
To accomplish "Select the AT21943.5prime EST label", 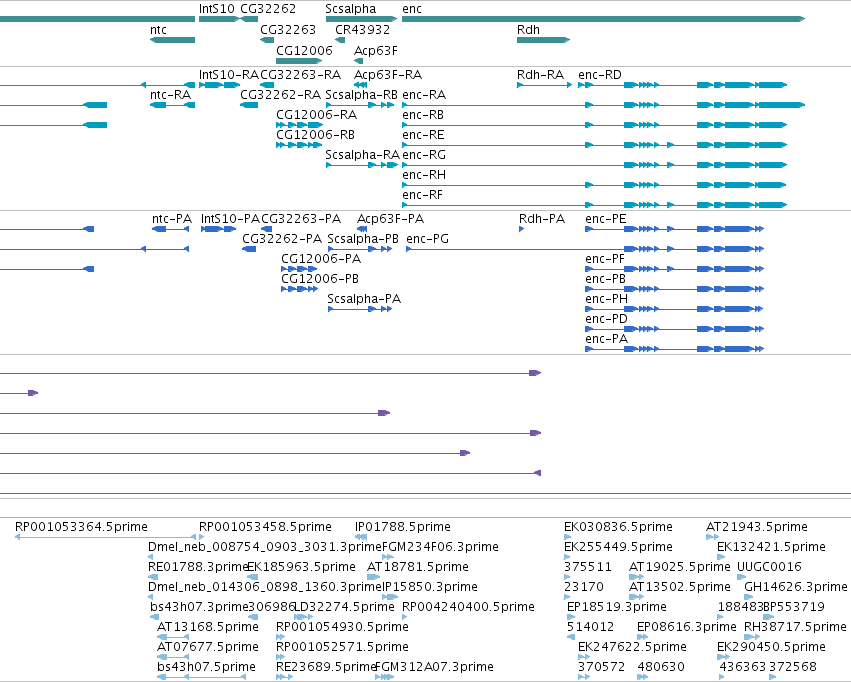I will (x=757, y=527).
